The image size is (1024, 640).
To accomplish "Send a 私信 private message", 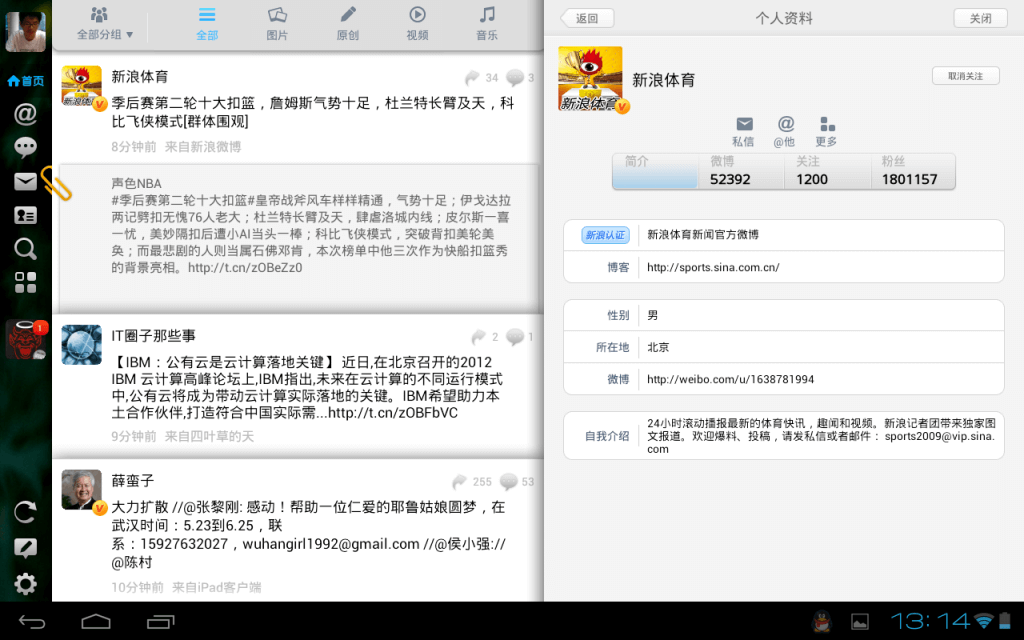I will [x=743, y=131].
